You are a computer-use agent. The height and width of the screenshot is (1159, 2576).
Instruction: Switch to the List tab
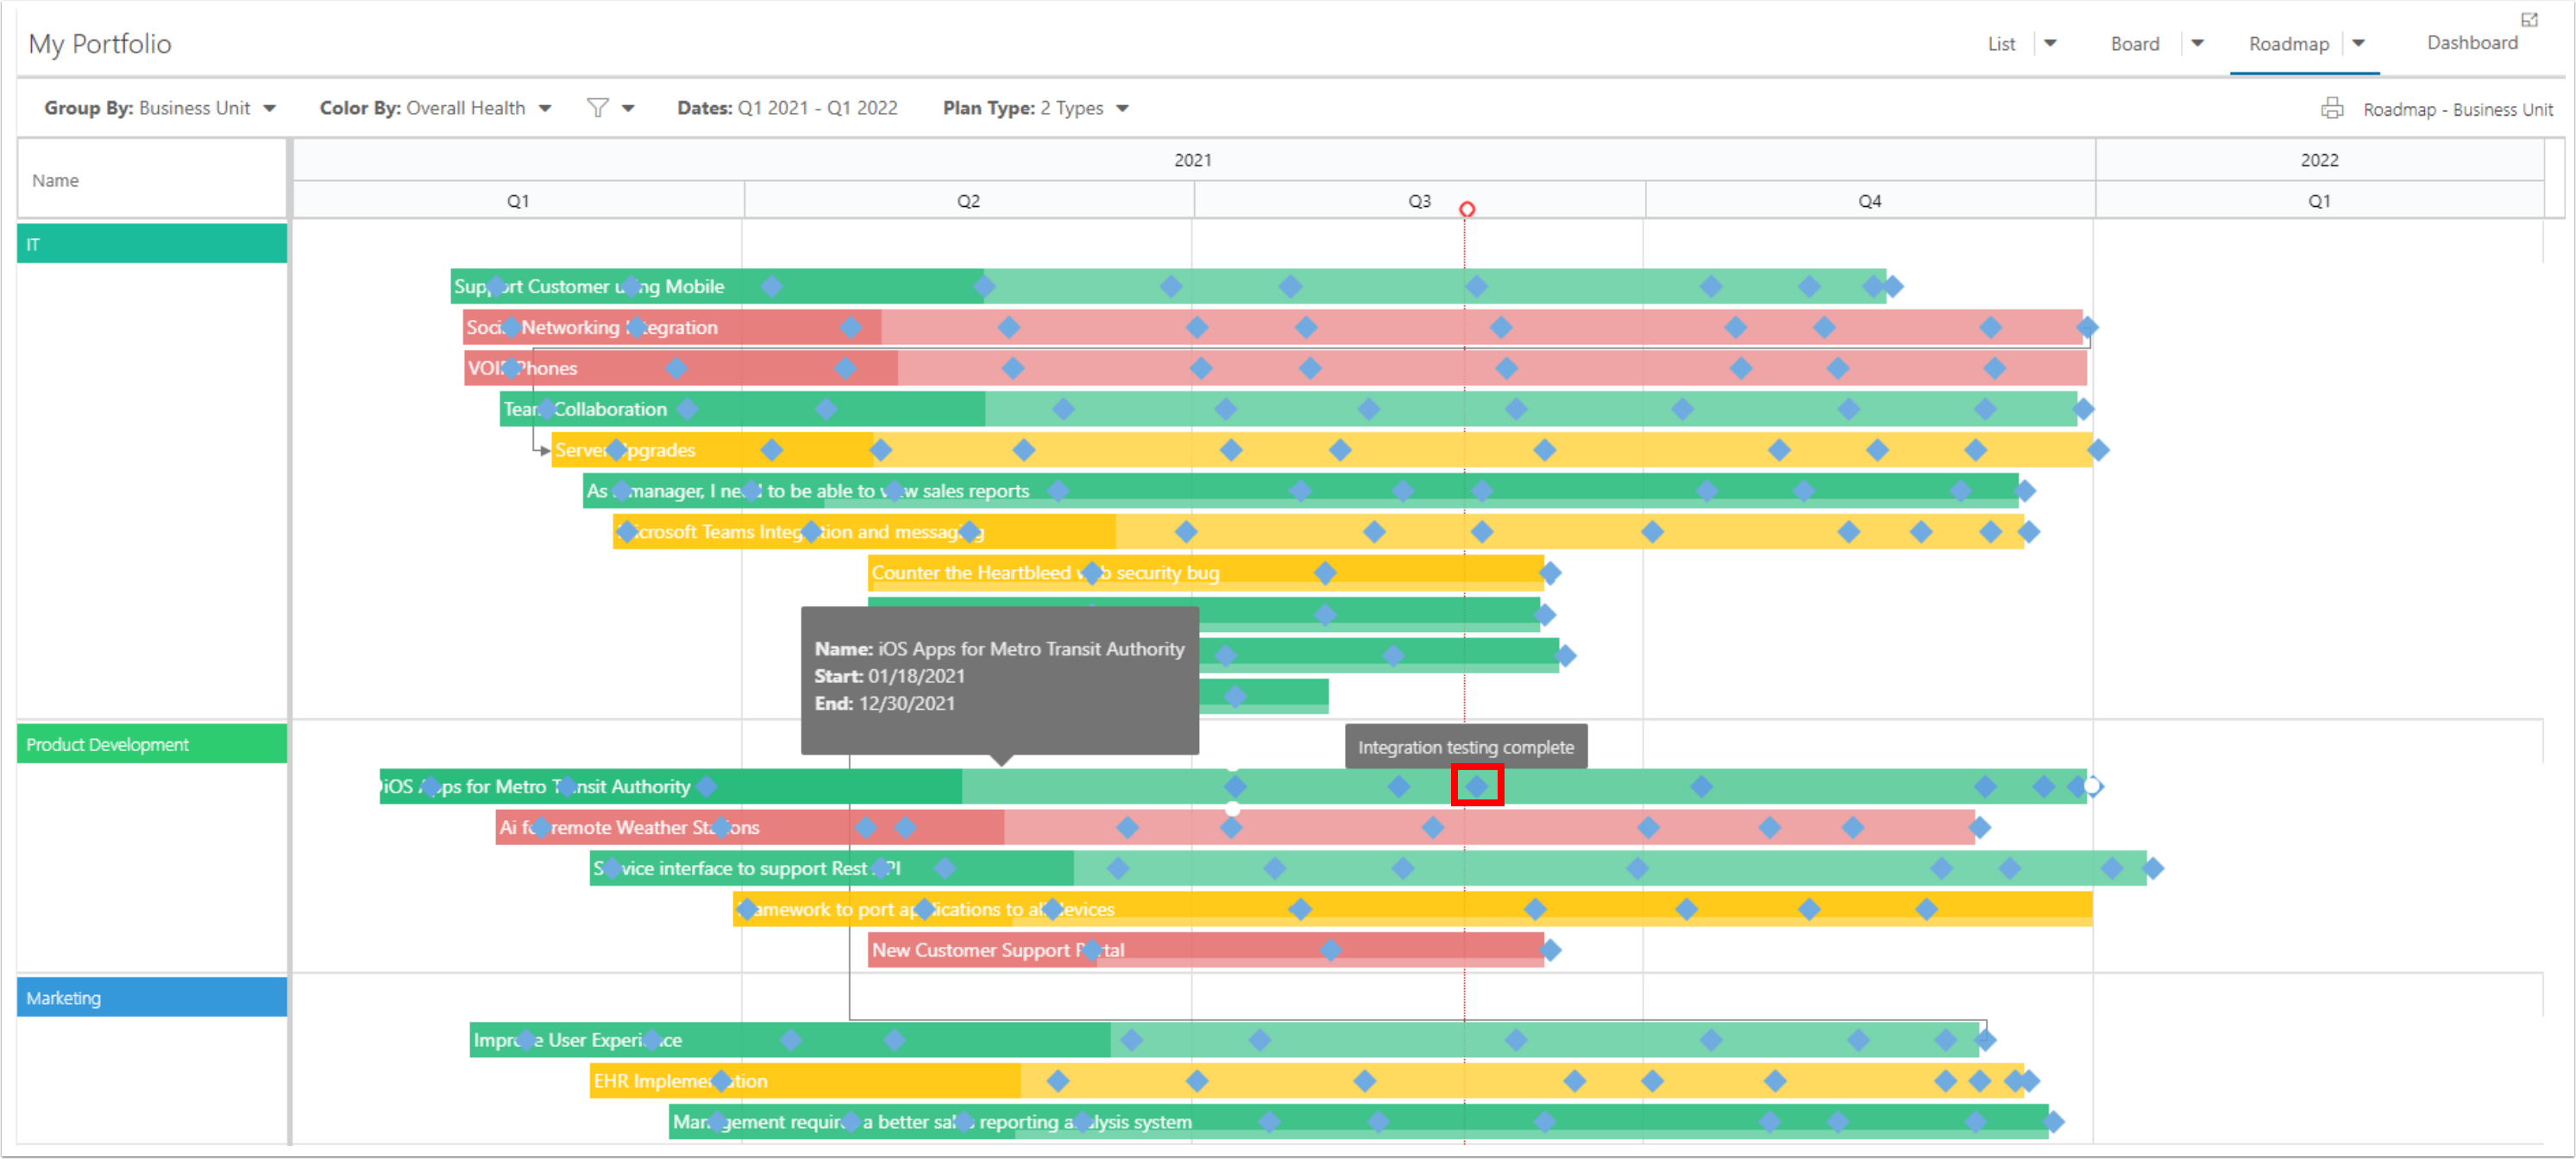pos(2001,44)
